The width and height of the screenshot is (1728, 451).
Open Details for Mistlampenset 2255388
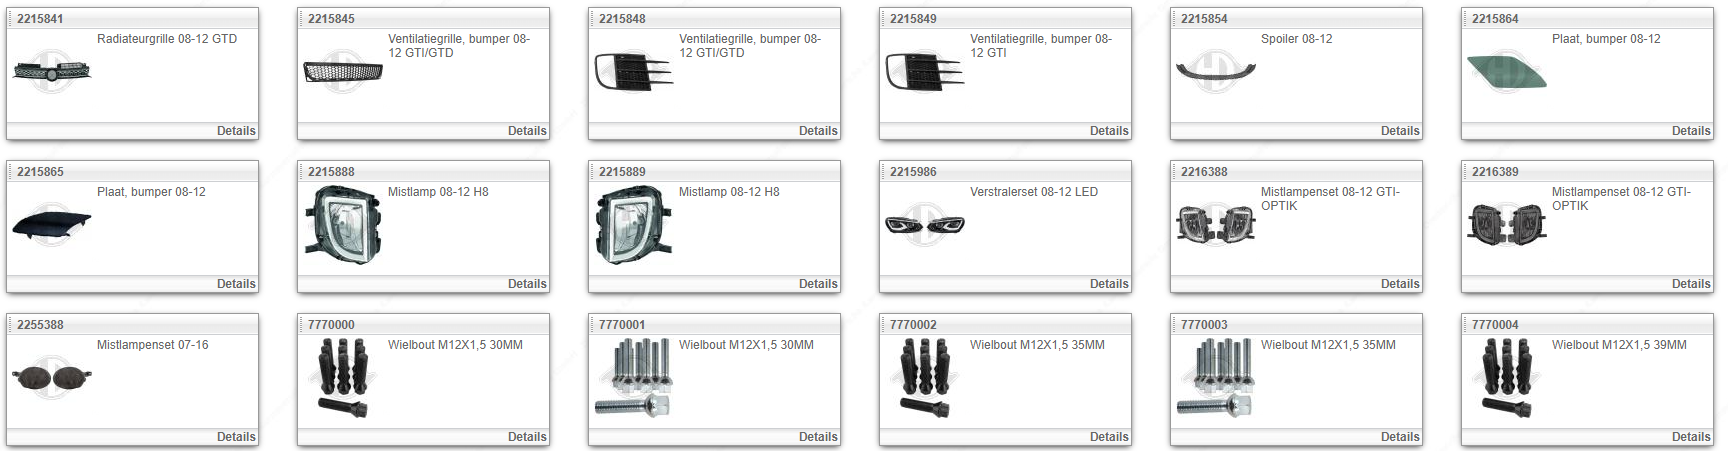tap(236, 437)
